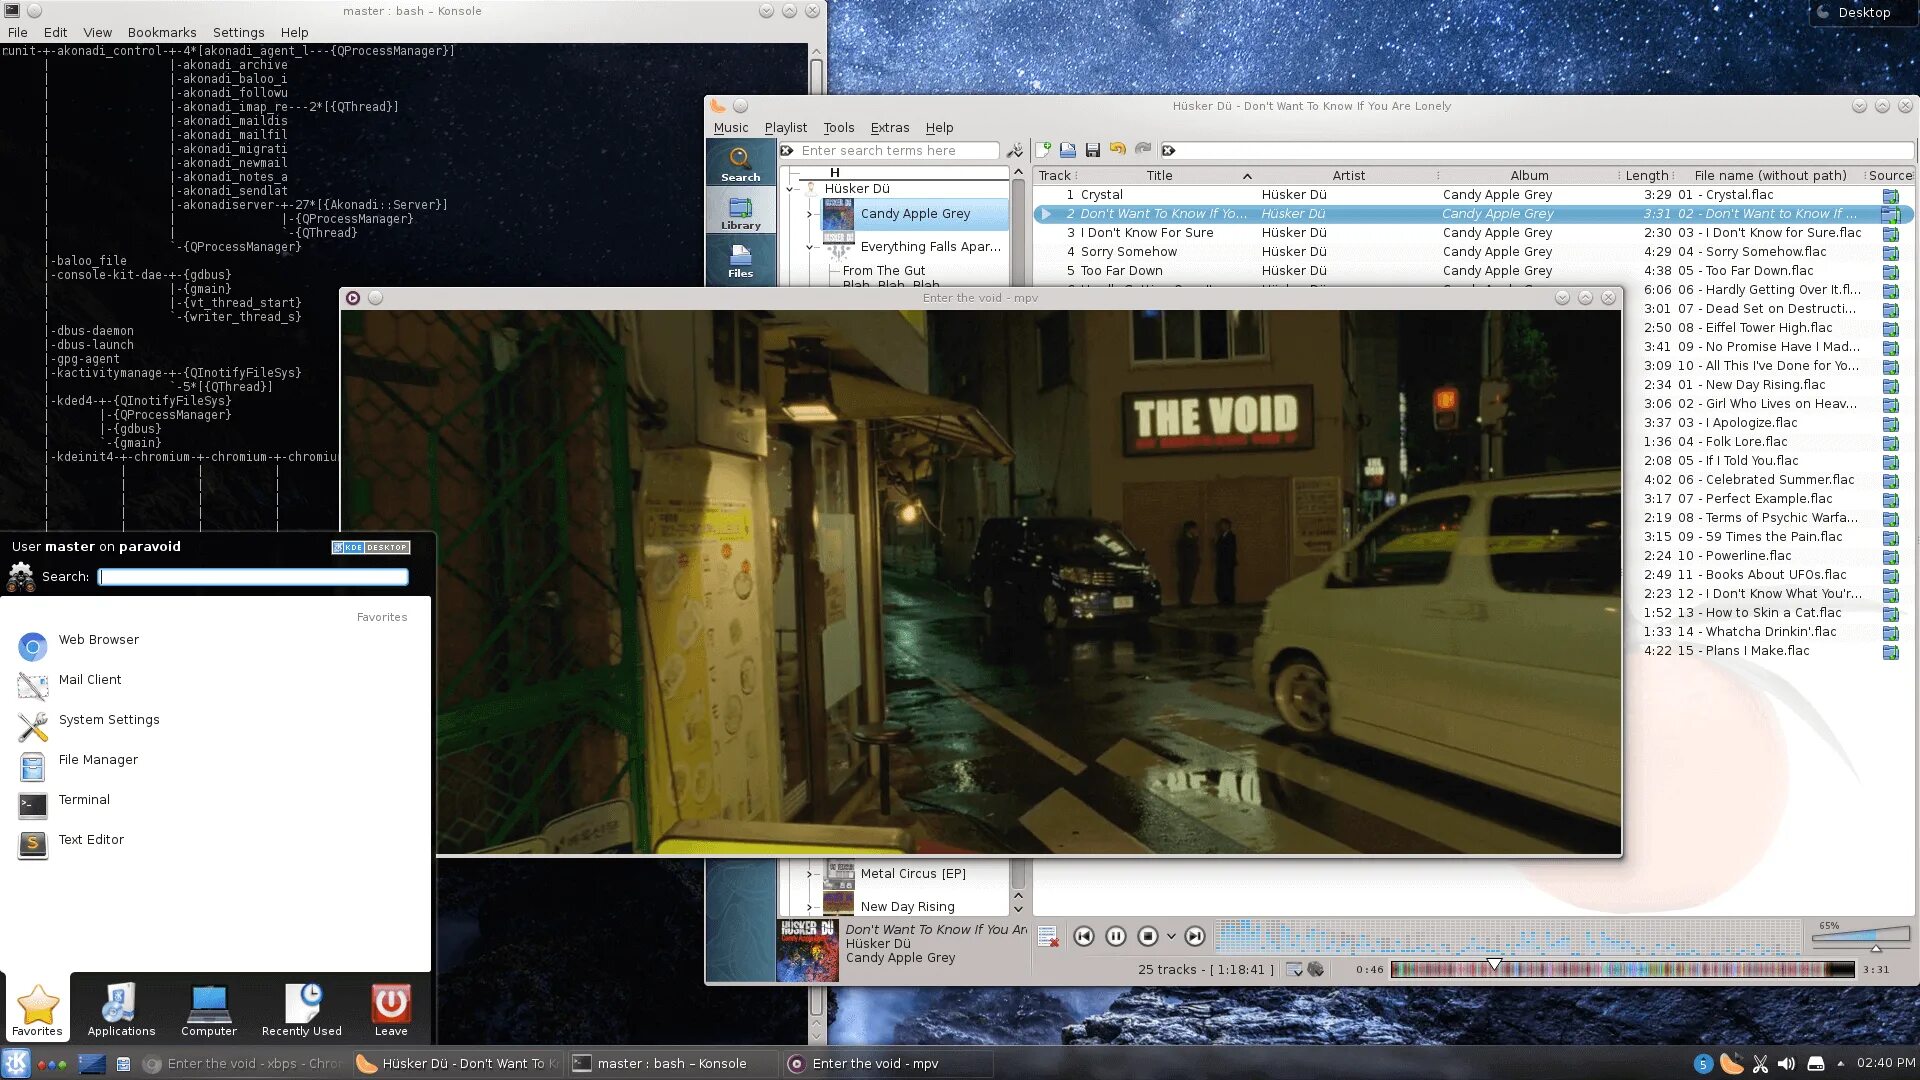Image resolution: width=1920 pixels, height=1080 pixels.
Task: Click the load playlist folder icon
Action: 1067,150
